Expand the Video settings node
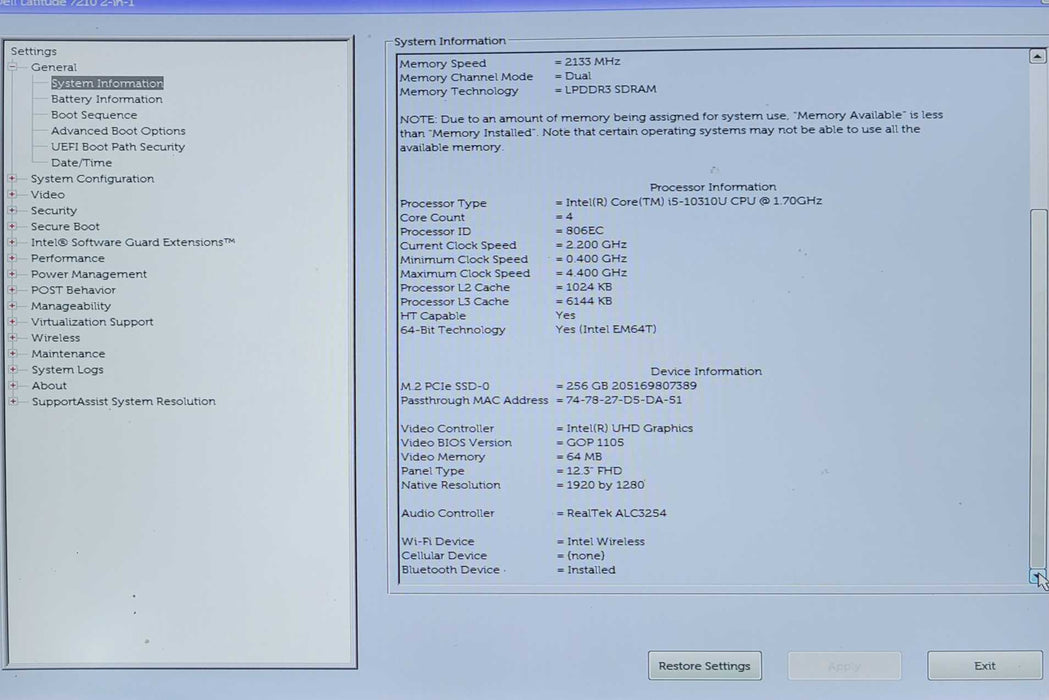Screen dimensions: 1049x700 pos(12,195)
